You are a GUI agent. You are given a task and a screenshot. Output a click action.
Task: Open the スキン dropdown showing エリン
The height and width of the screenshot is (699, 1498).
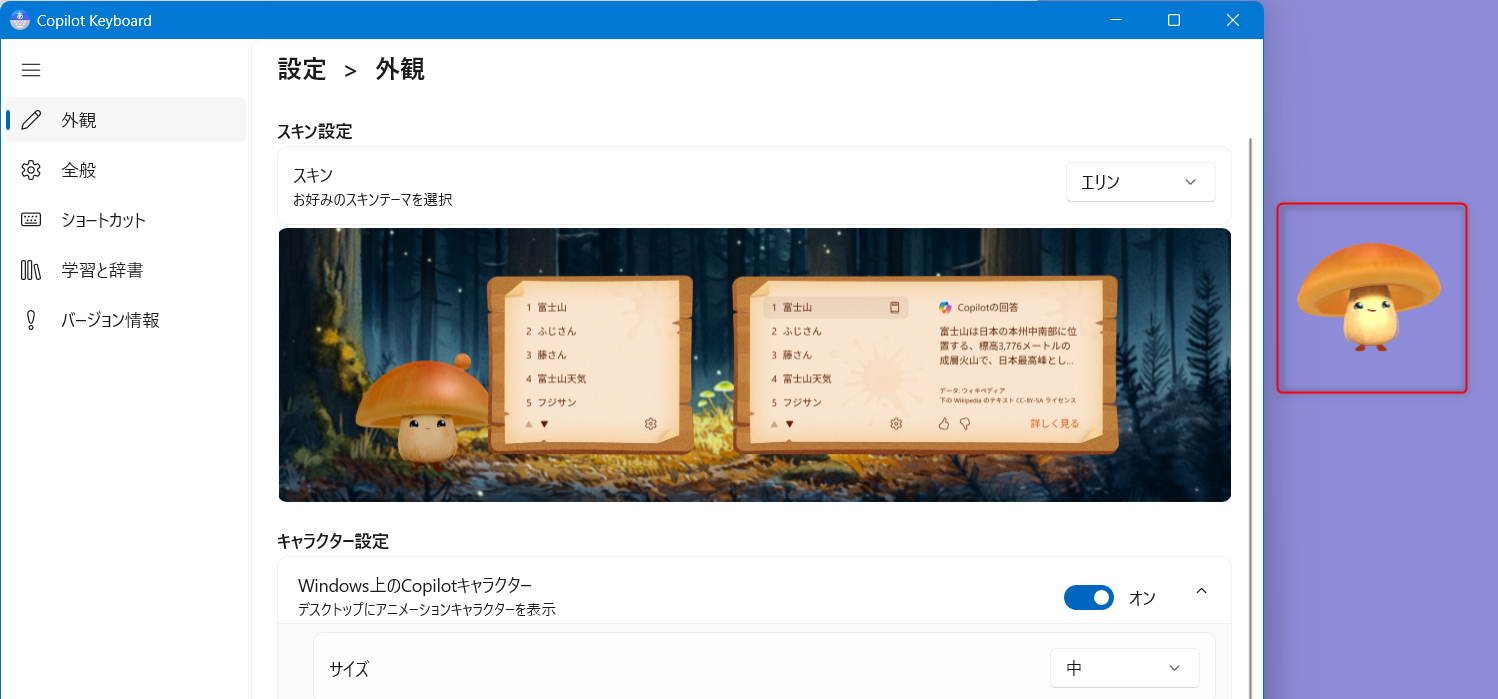pyautogui.click(x=1140, y=182)
